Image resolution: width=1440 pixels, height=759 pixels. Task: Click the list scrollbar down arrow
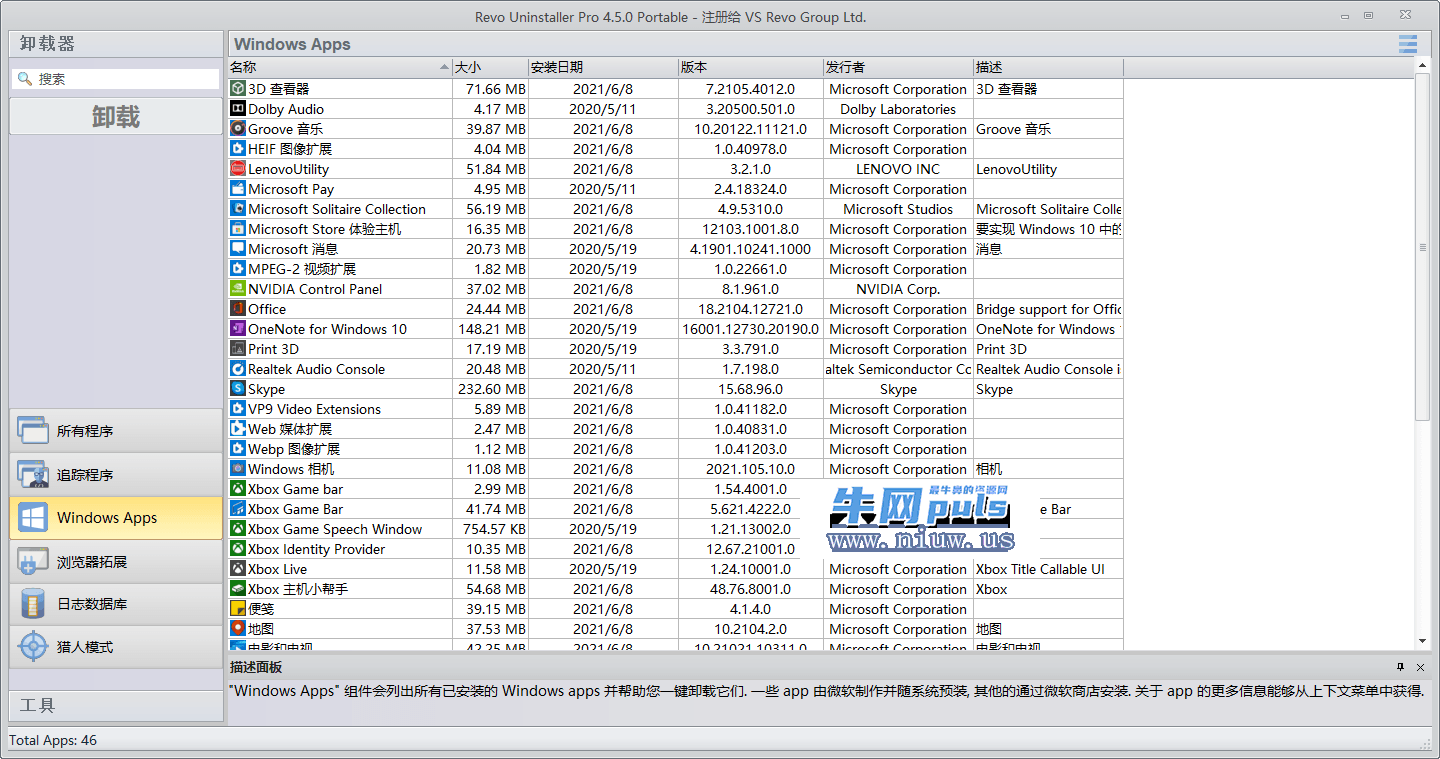(x=1423, y=642)
